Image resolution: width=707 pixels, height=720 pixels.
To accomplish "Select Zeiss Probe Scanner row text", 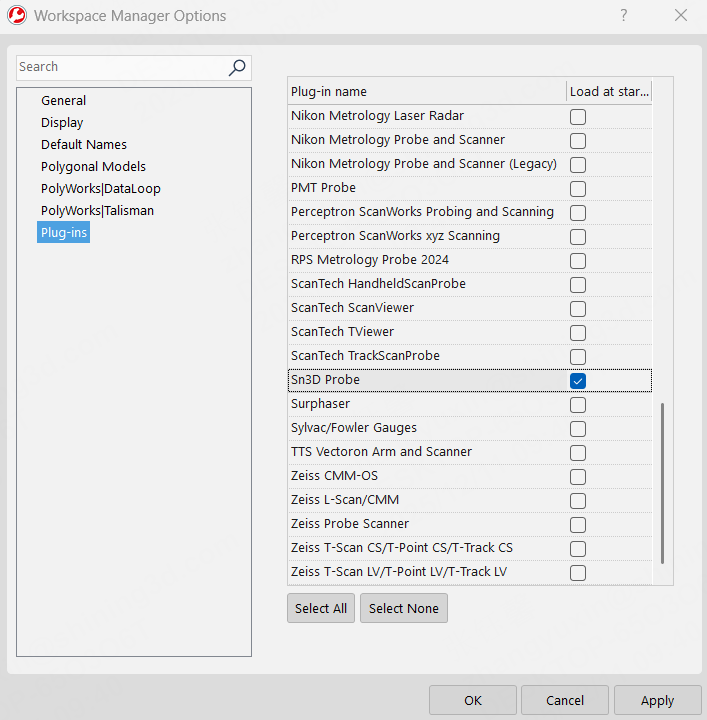I will click(350, 524).
